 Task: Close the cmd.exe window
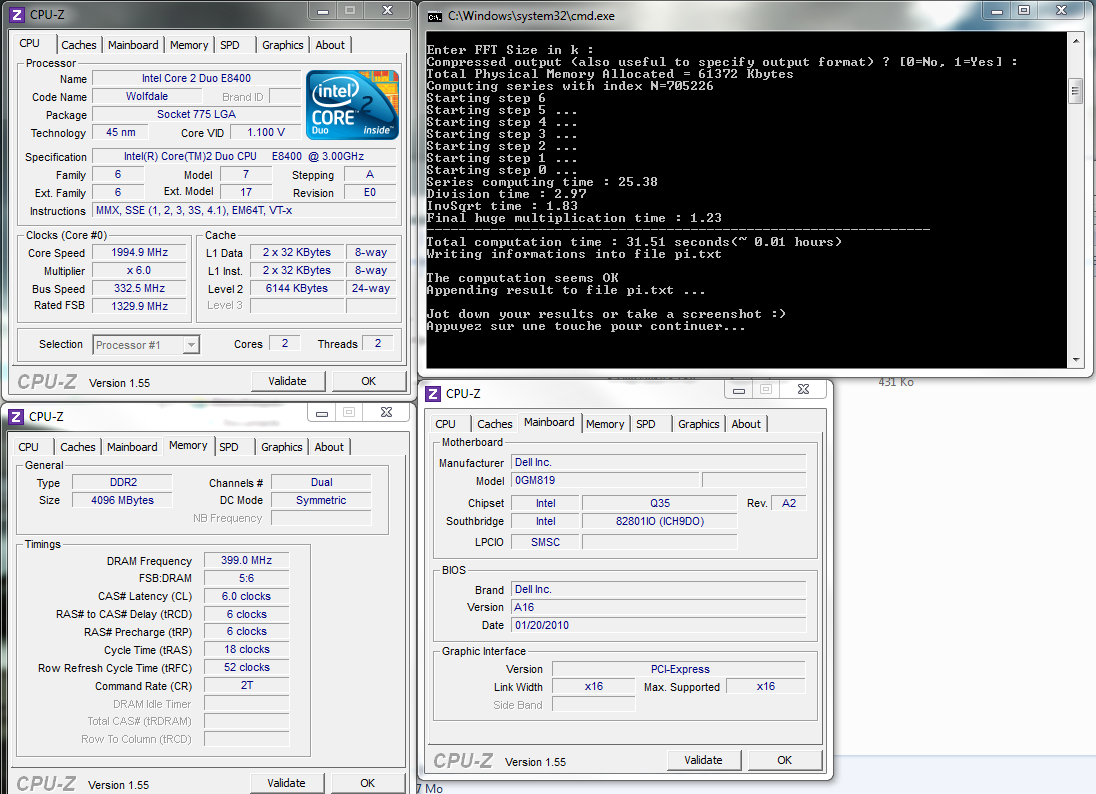1061,11
